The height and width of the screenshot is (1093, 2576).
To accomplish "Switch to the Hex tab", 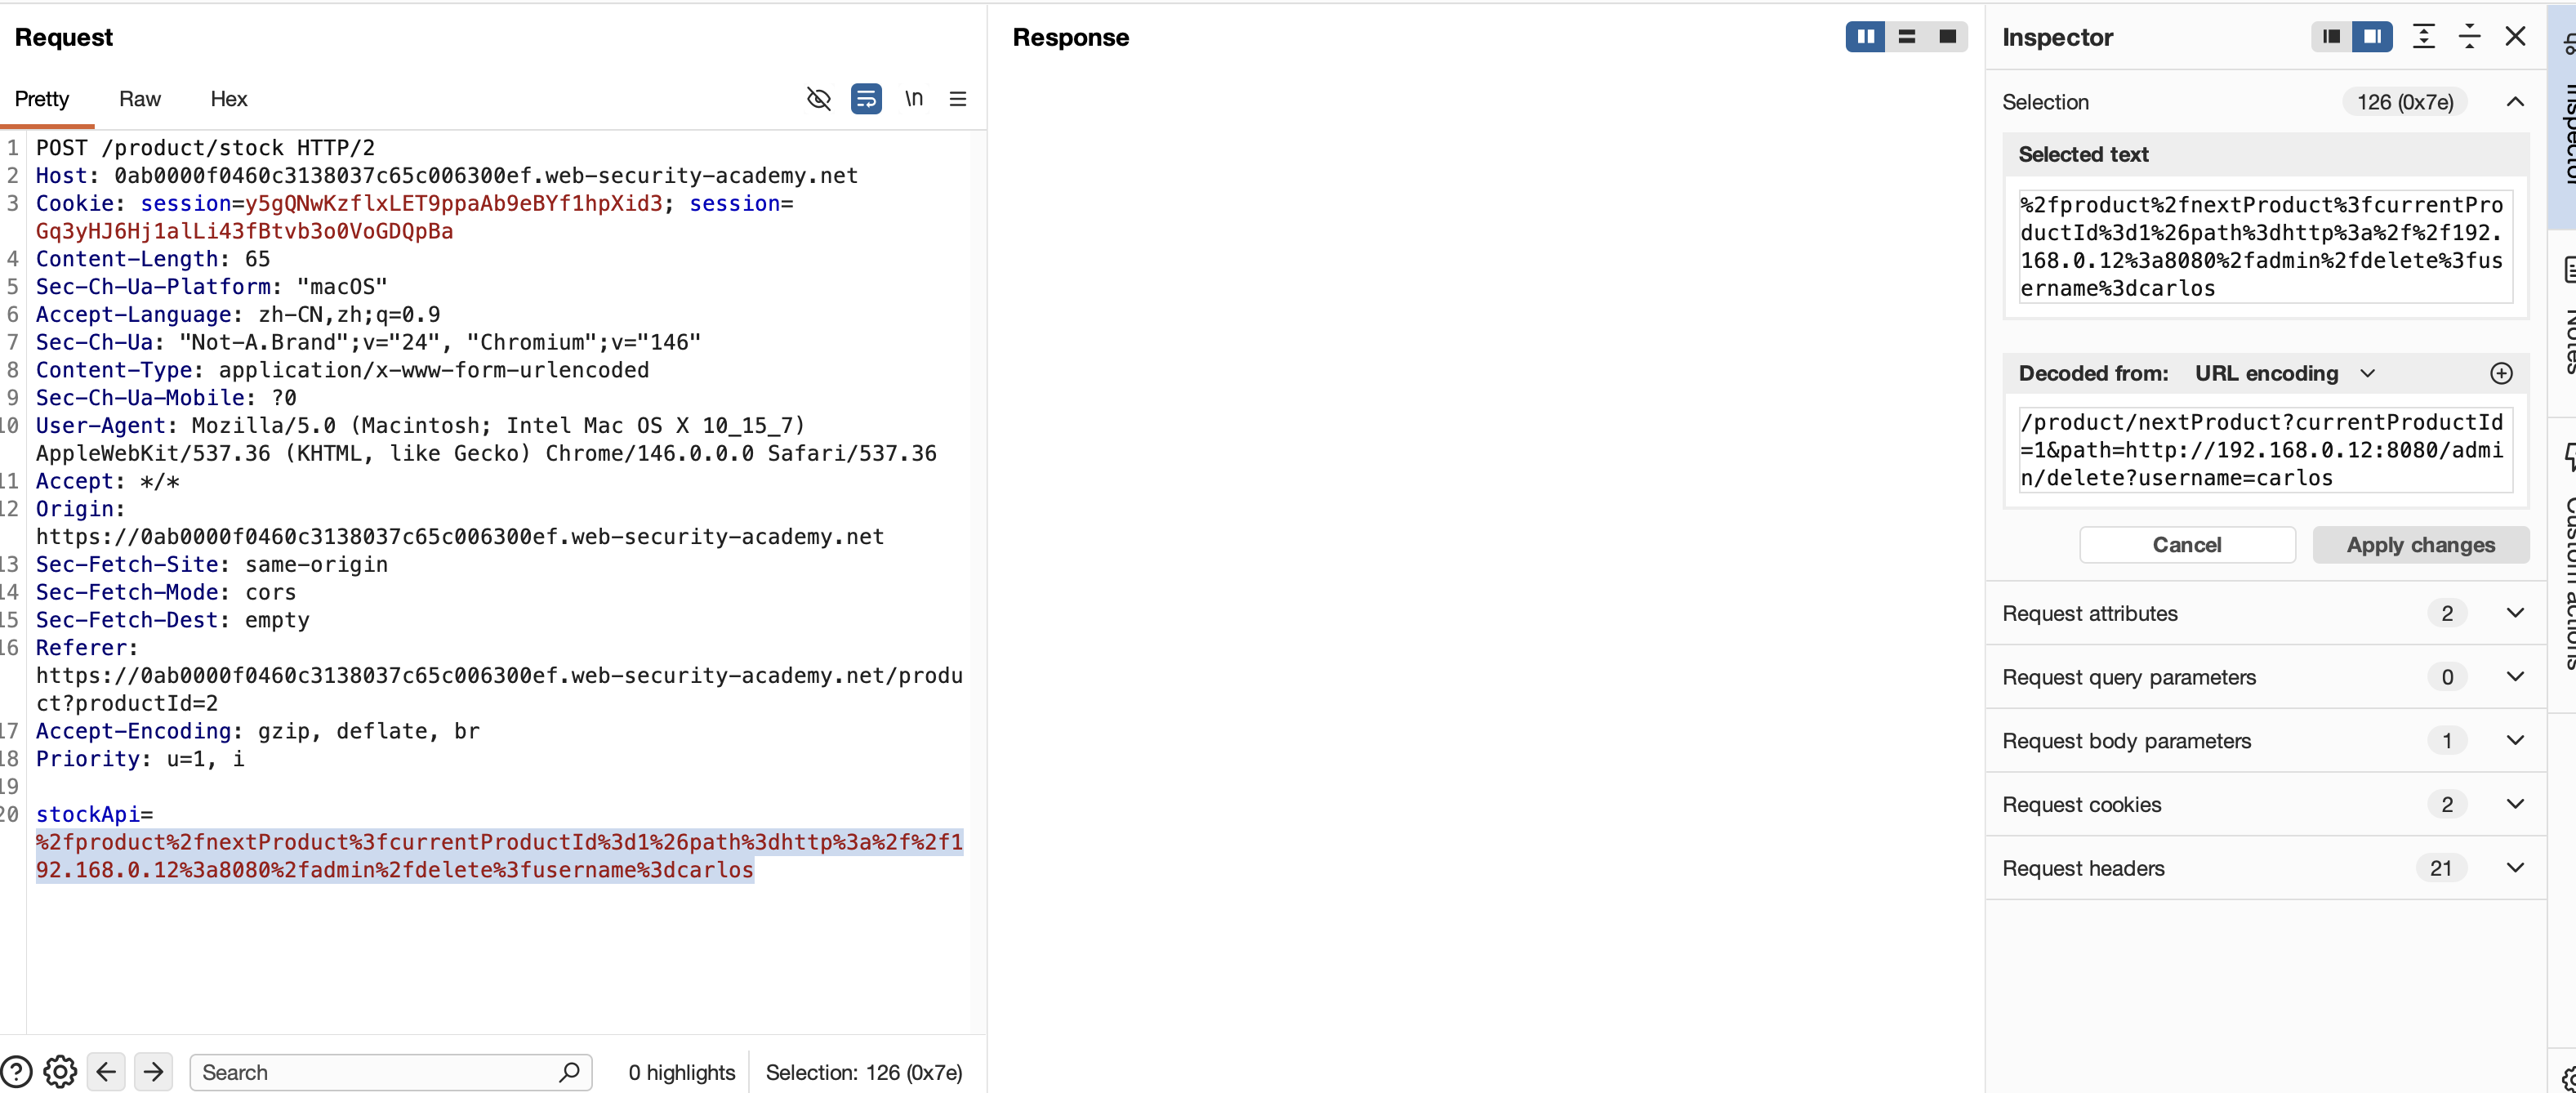I will (228, 99).
